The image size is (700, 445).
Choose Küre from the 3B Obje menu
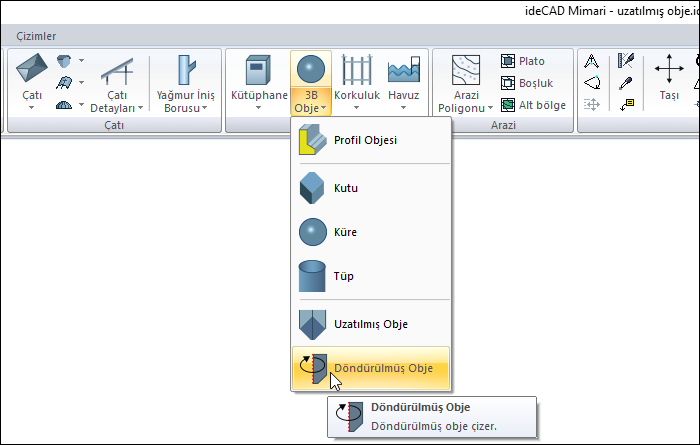[371, 232]
